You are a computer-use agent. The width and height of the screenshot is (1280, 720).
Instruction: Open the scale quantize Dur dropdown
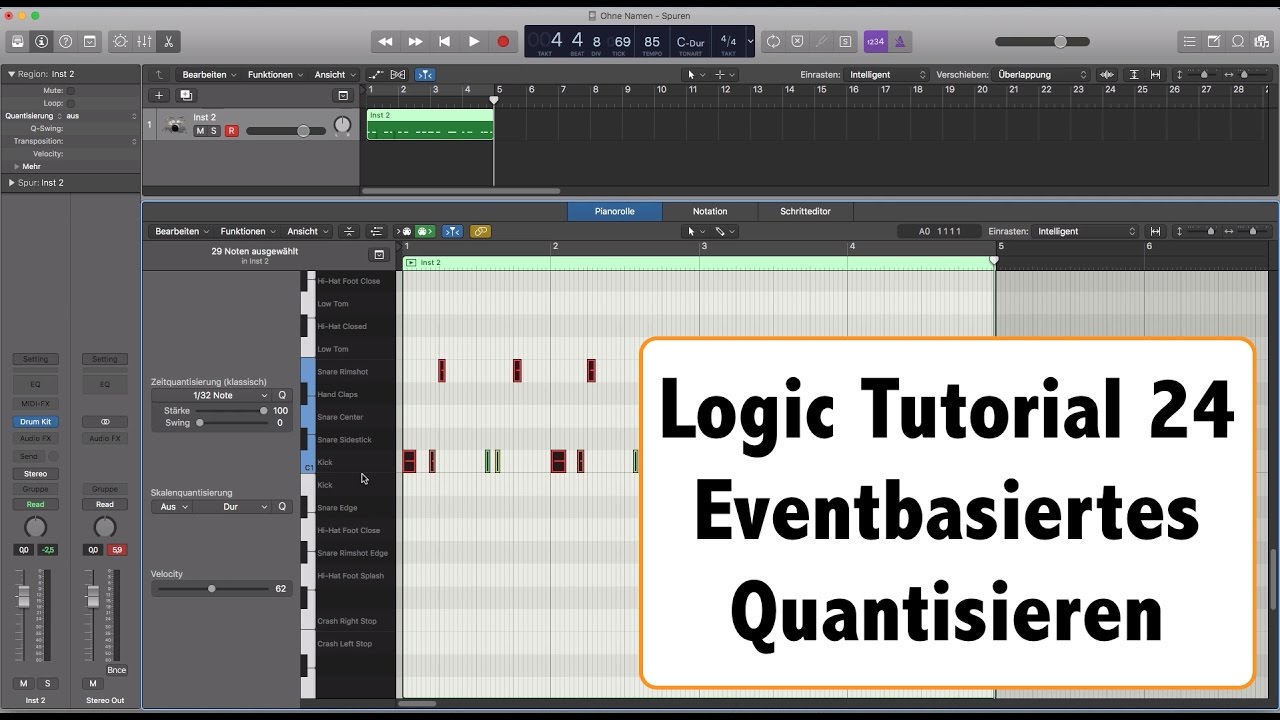tap(232, 507)
